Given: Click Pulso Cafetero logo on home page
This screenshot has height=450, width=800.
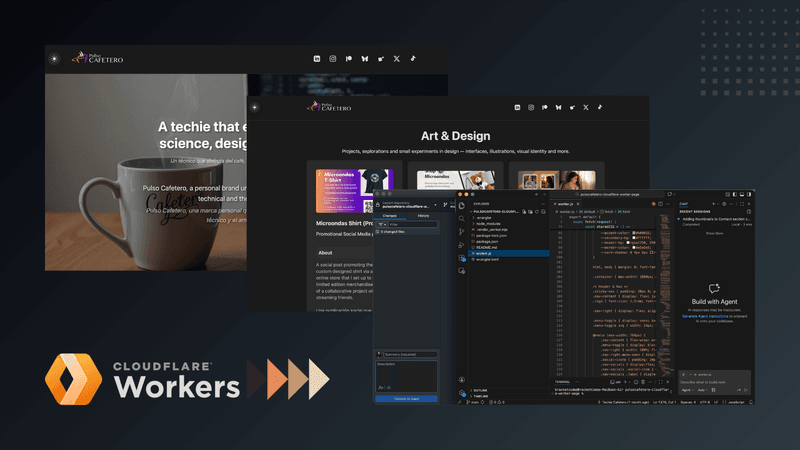Looking at the screenshot, I should [x=97, y=58].
